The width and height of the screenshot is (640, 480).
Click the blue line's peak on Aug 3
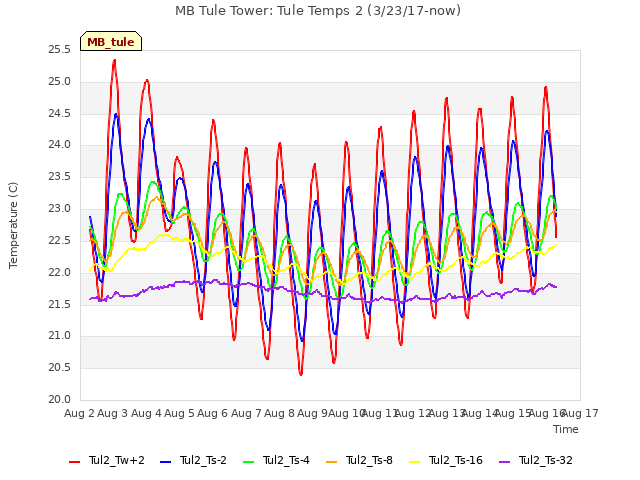[x=116, y=114]
